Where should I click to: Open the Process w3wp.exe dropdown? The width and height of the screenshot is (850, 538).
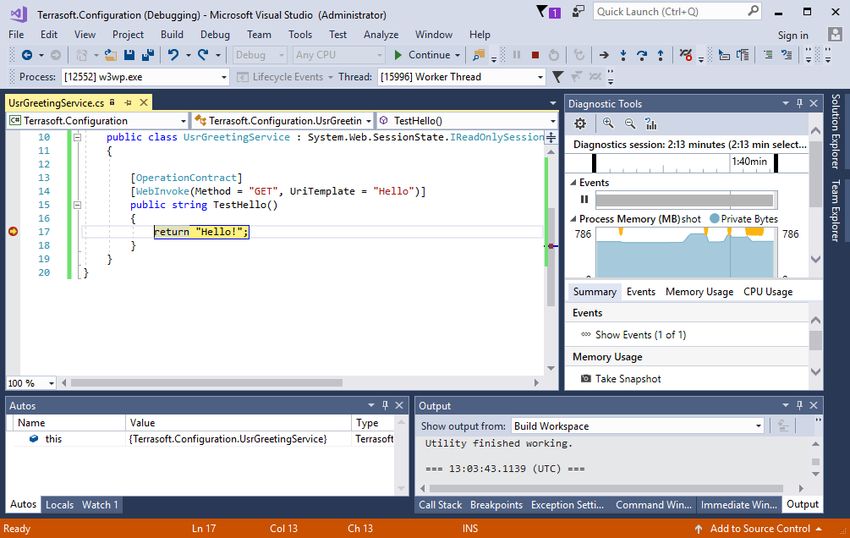tap(224, 77)
